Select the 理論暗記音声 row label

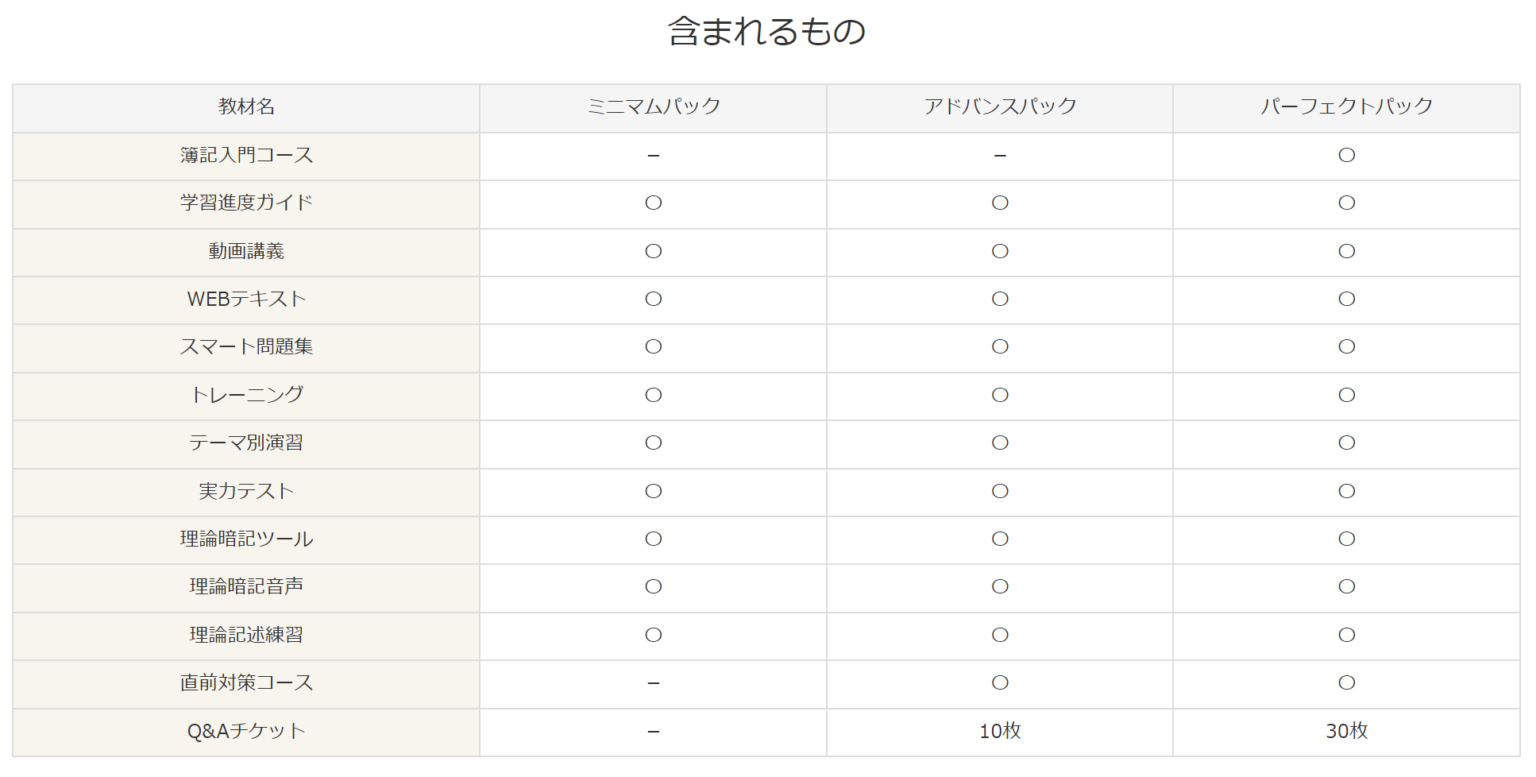point(246,587)
